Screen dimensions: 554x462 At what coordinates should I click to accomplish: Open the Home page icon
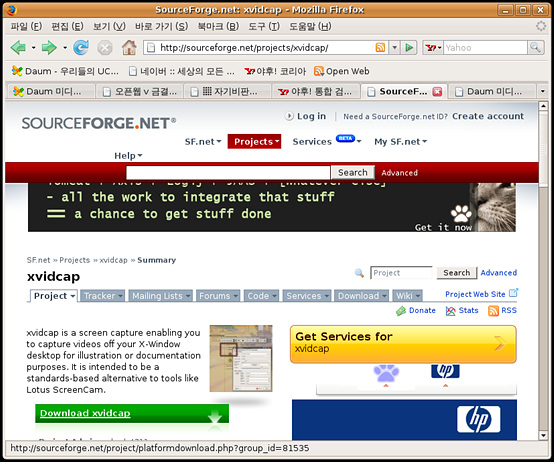coord(129,47)
